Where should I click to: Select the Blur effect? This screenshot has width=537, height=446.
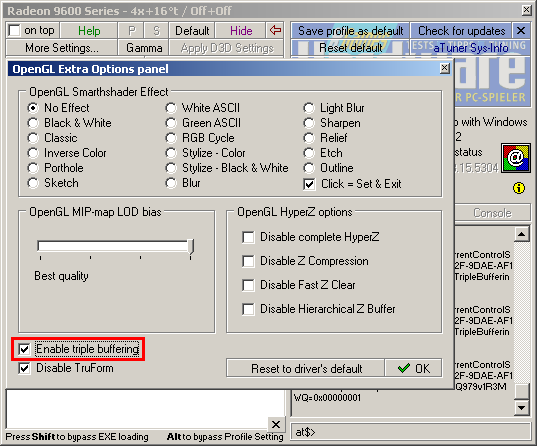pyautogui.click(x=171, y=183)
